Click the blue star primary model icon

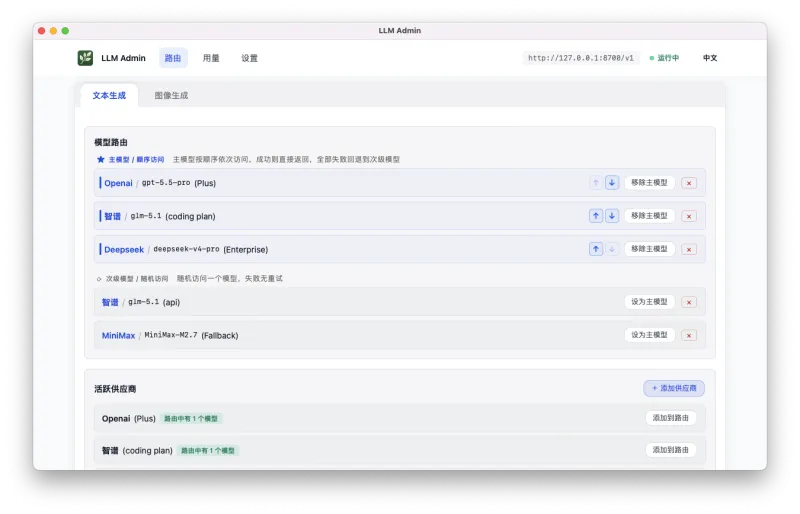coord(101,159)
